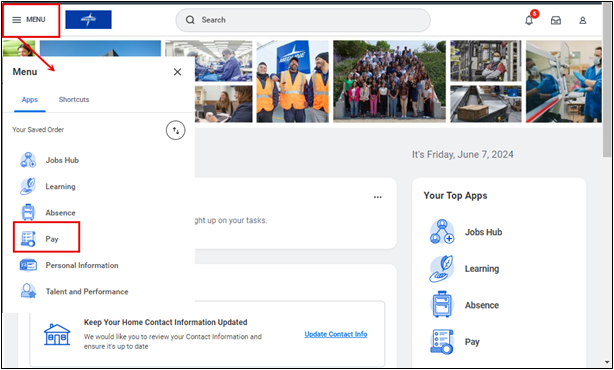Click Learning icon in Menu panel

coord(28,186)
